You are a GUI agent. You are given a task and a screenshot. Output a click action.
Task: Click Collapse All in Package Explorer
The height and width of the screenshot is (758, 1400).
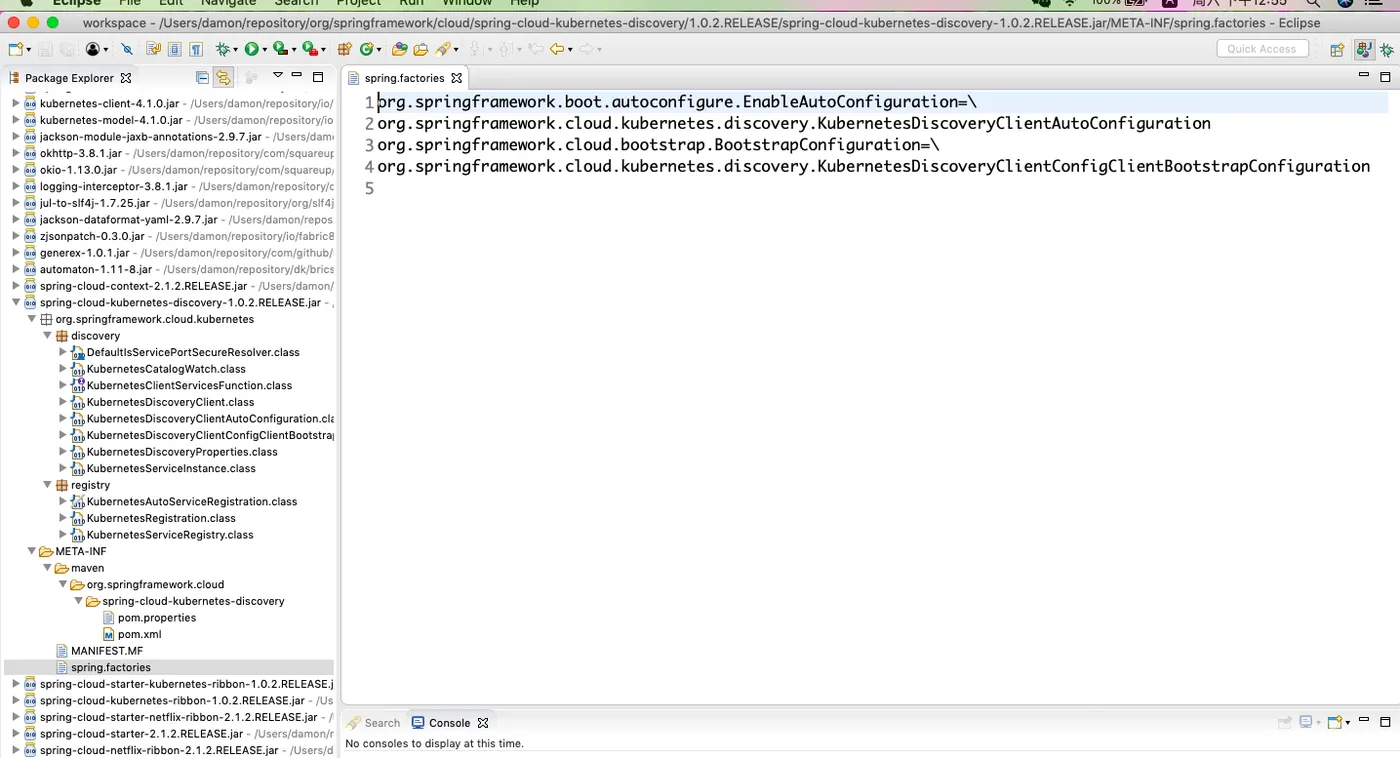203,77
